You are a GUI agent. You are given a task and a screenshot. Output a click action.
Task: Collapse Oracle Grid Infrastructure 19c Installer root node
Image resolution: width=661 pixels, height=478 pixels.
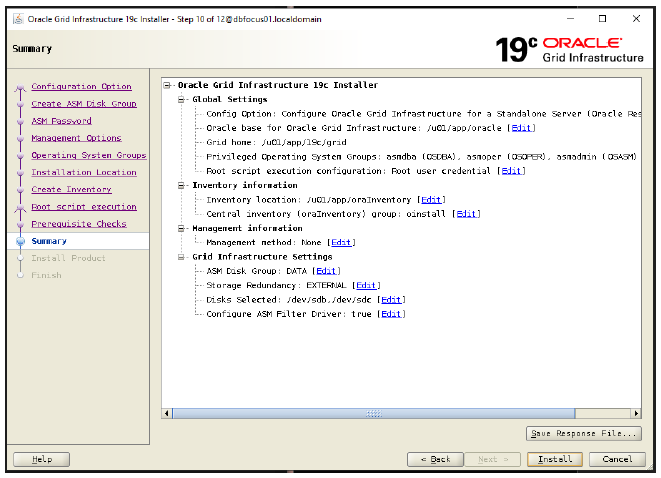tap(167, 85)
